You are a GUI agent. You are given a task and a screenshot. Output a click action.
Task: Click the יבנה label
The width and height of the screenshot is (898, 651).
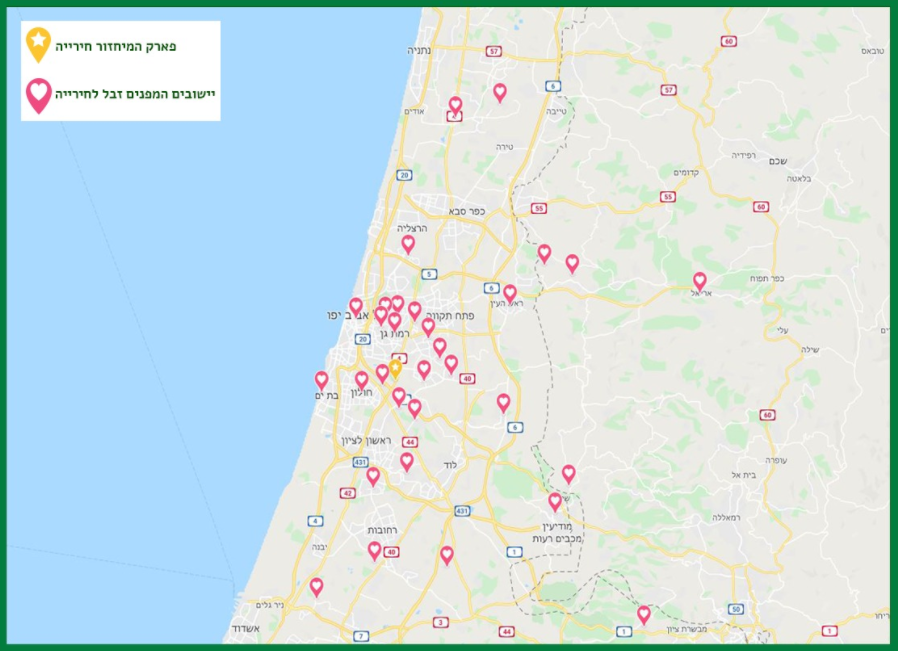[x=319, y=547]
